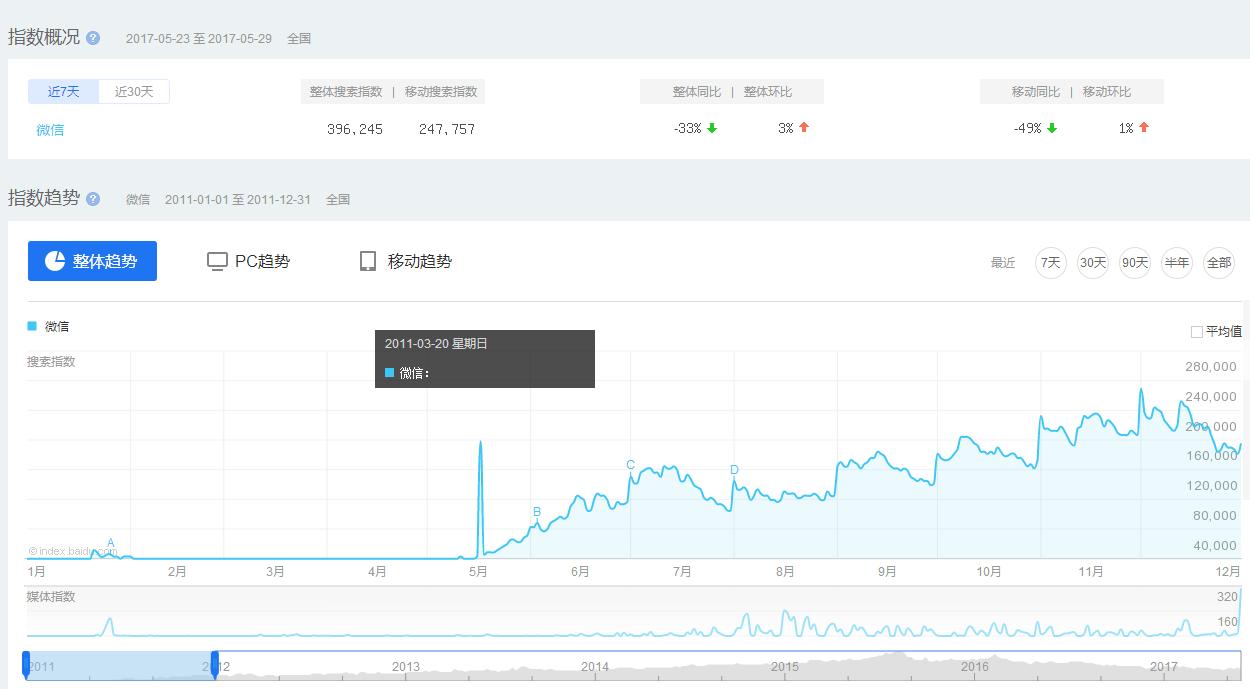The width and height of the screenshot is (1250, 689).
Task: Select 移动搜索指数 metric
Action: (x=442, y=91)
